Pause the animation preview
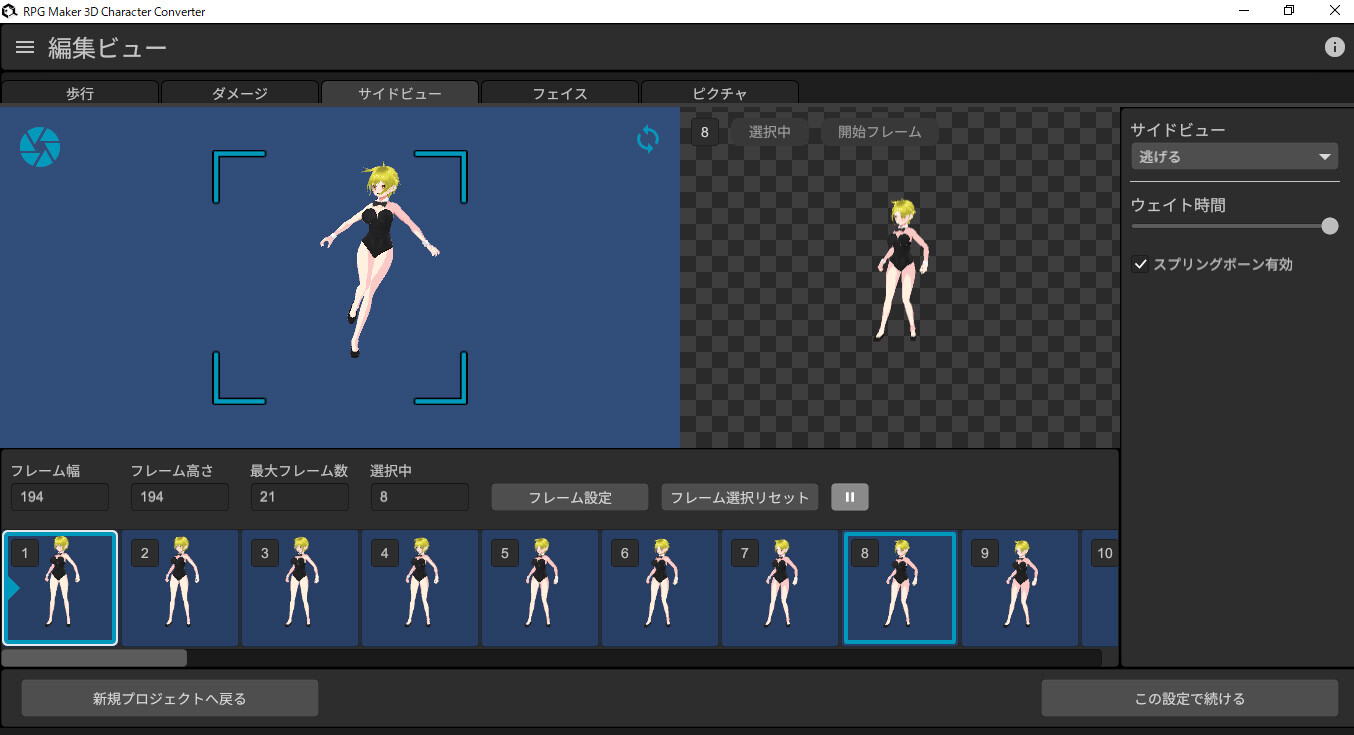Image resolution: width=1354 pixels, height=735 pixels. pos(849,497)
